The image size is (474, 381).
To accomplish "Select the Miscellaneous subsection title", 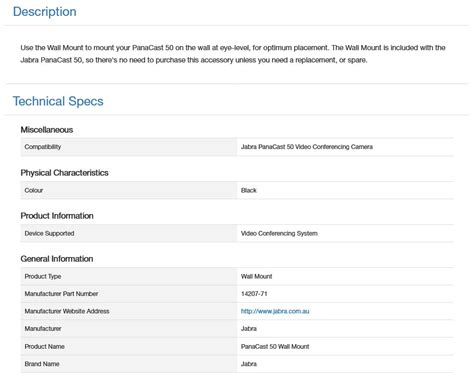I will tap(47, 130).
